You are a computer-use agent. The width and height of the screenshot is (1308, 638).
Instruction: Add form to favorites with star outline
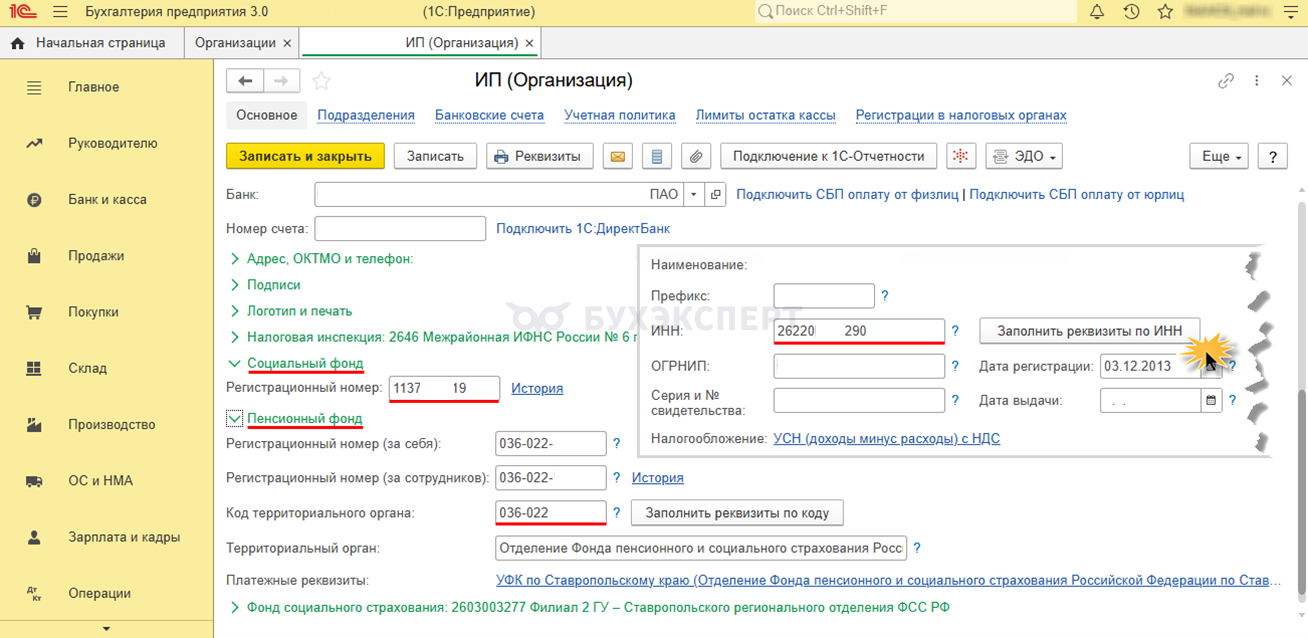tap(321, 81)
